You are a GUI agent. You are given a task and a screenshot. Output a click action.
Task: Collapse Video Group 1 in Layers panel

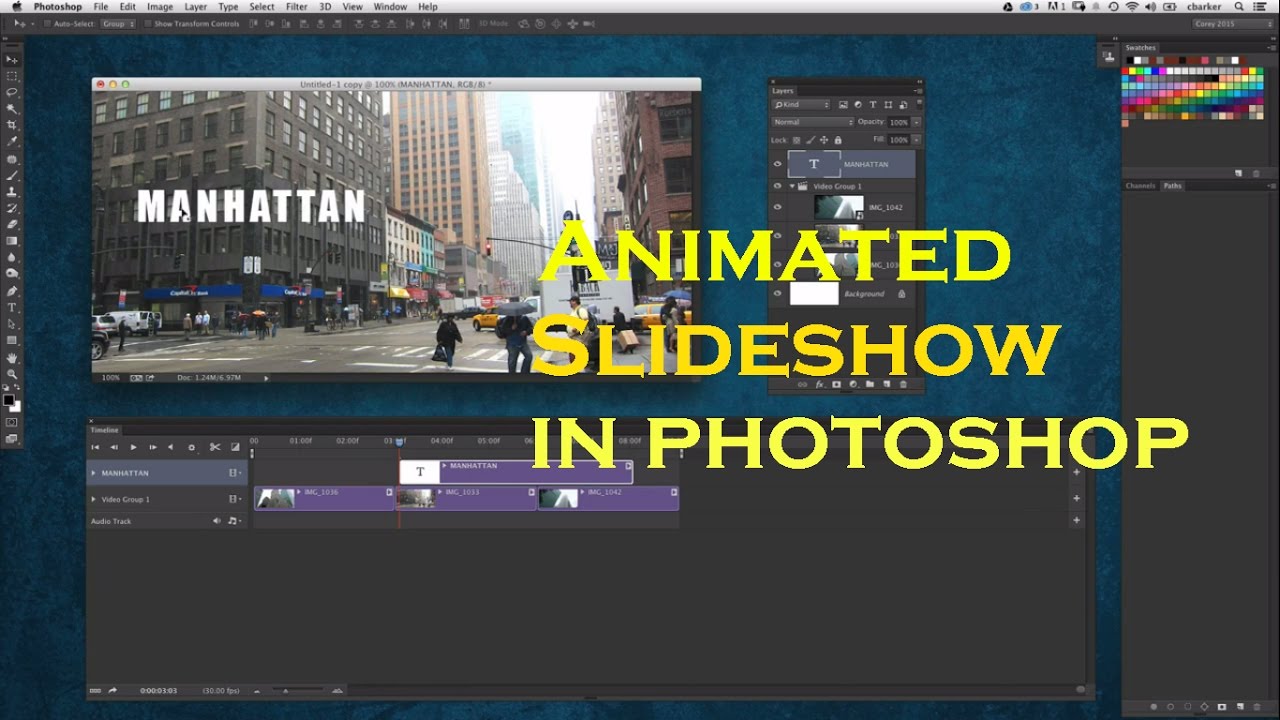(x=792, y=186)
